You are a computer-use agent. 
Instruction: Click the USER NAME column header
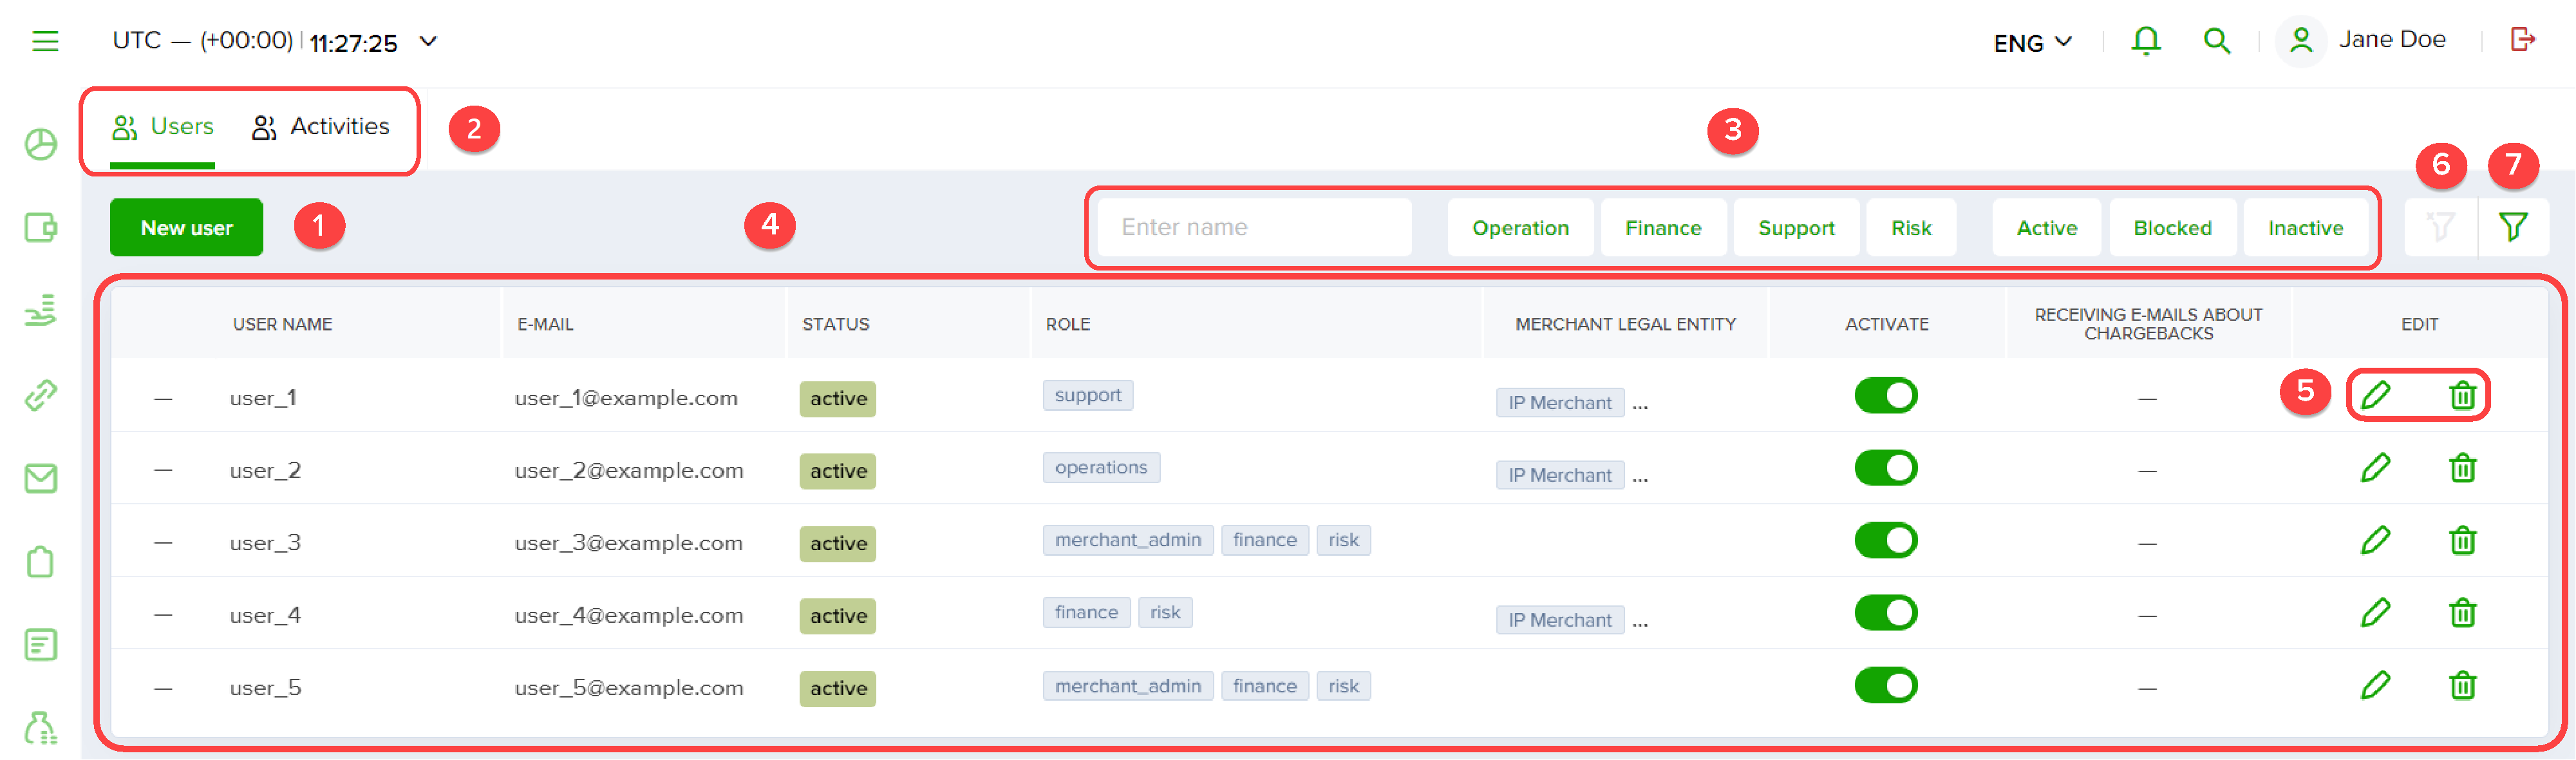tap(282, 324)
